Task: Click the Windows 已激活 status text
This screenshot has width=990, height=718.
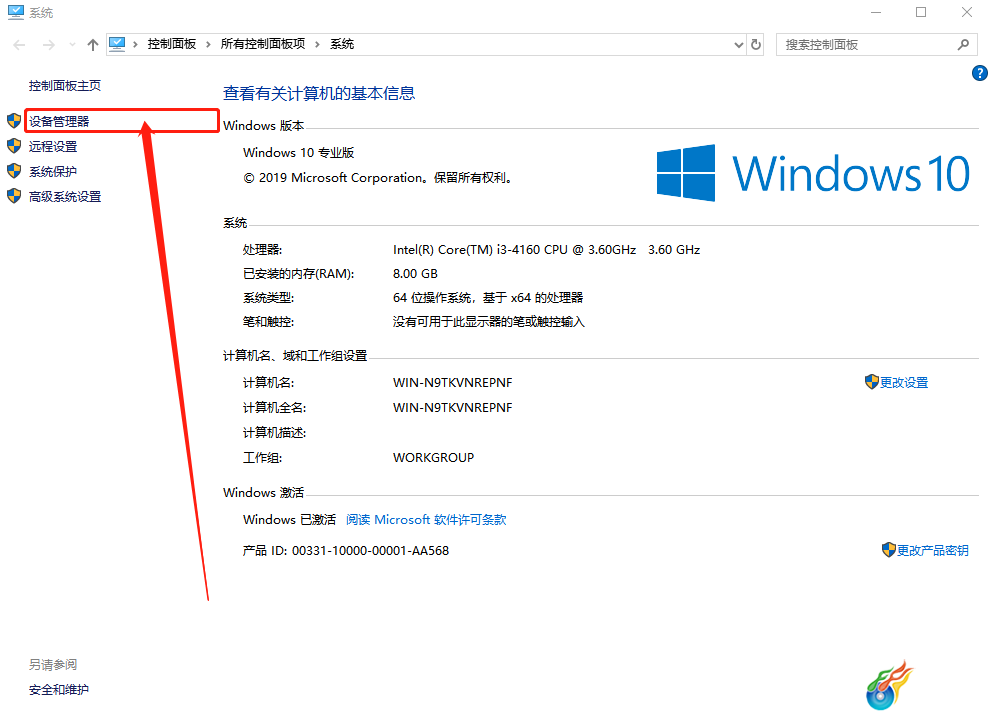Action: click(289, 520)
